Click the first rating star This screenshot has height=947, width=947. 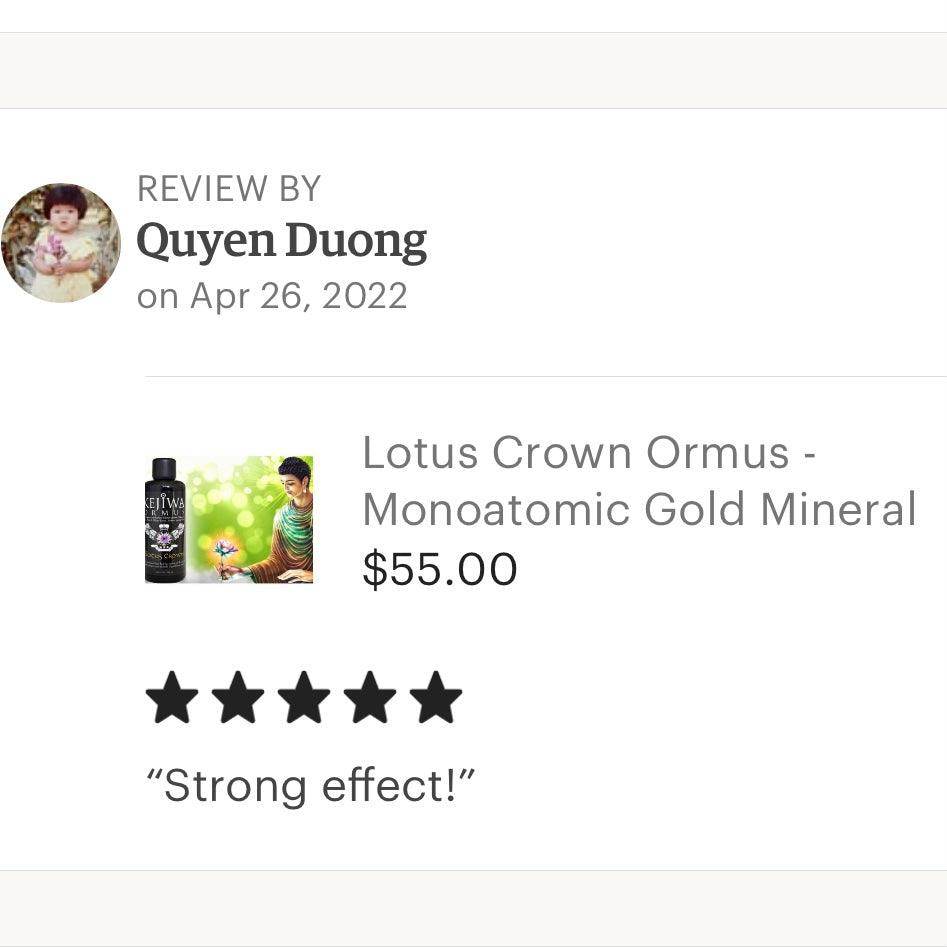[172, 698]
